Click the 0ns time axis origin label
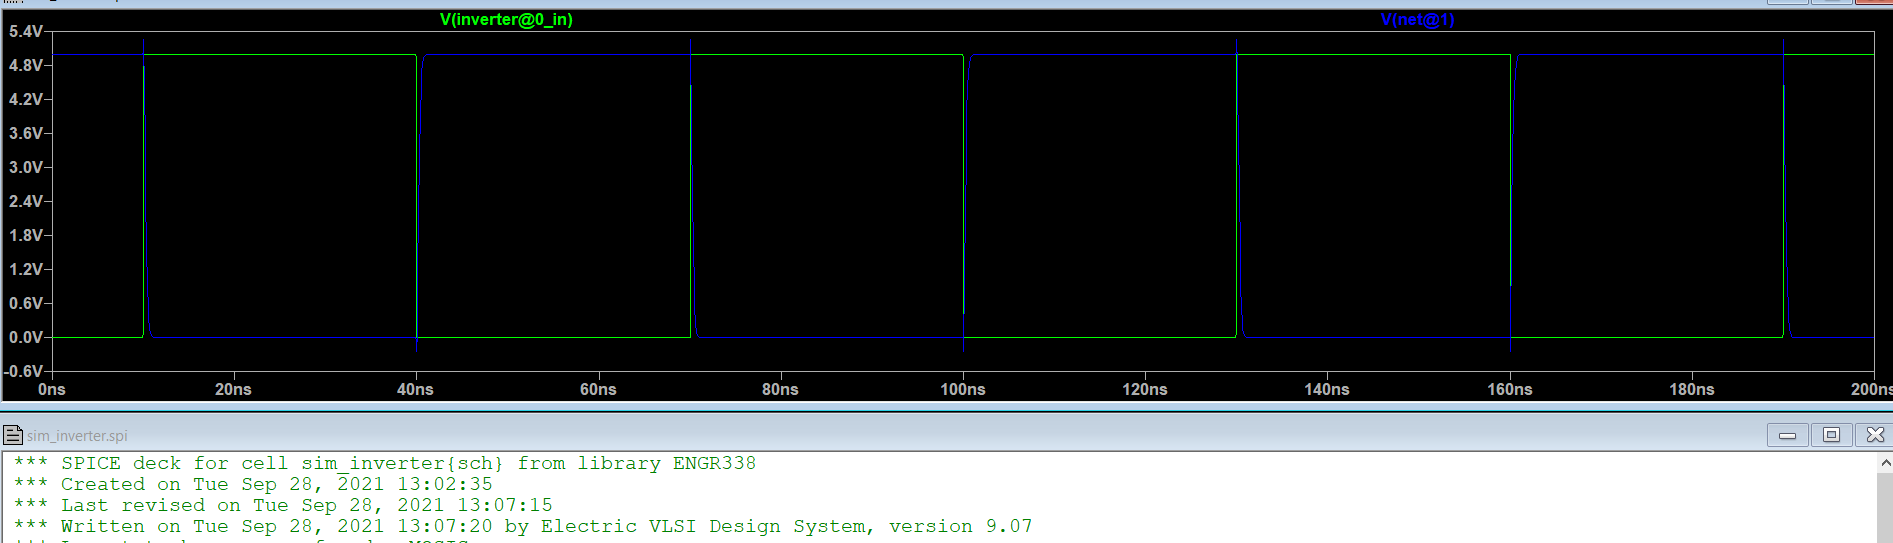 click(51, 389)
